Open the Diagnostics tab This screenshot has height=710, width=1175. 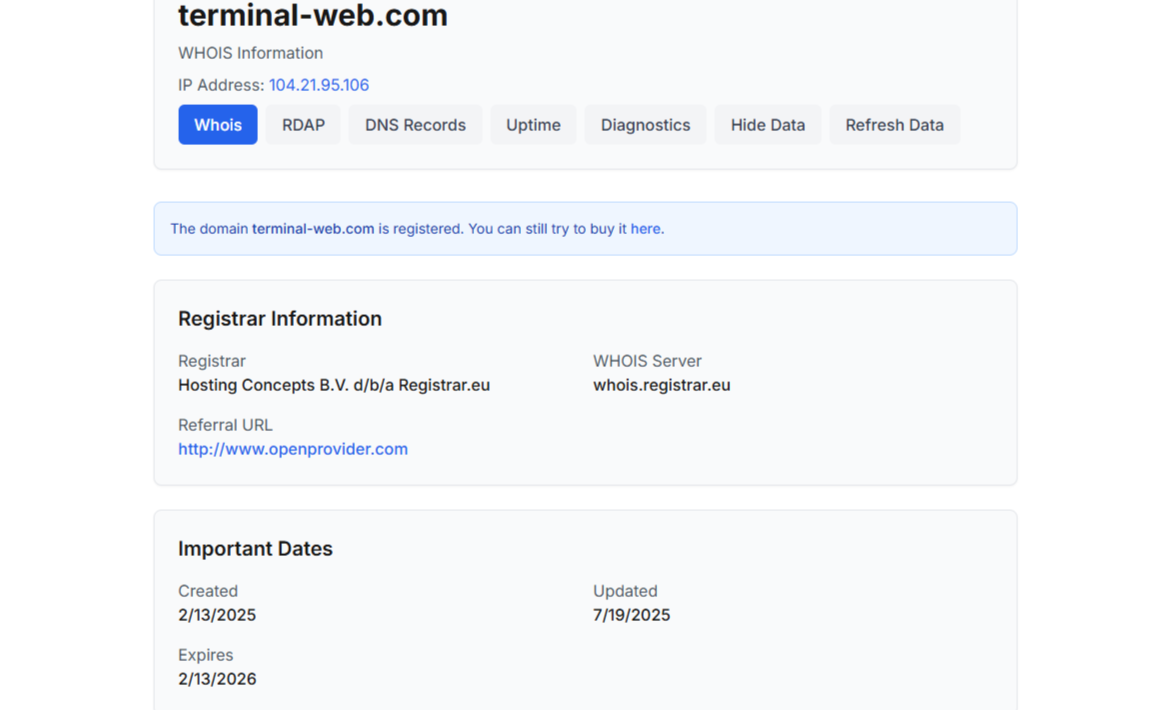[645, 124]
